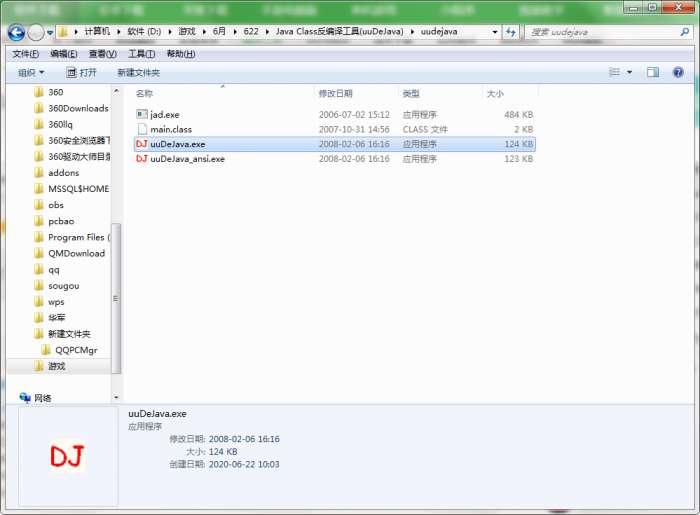The image size is (700, 515).
Task: Expand arrow after 游戏 breadcrumb
Action: pyautogui.click(x=204, y=32)
